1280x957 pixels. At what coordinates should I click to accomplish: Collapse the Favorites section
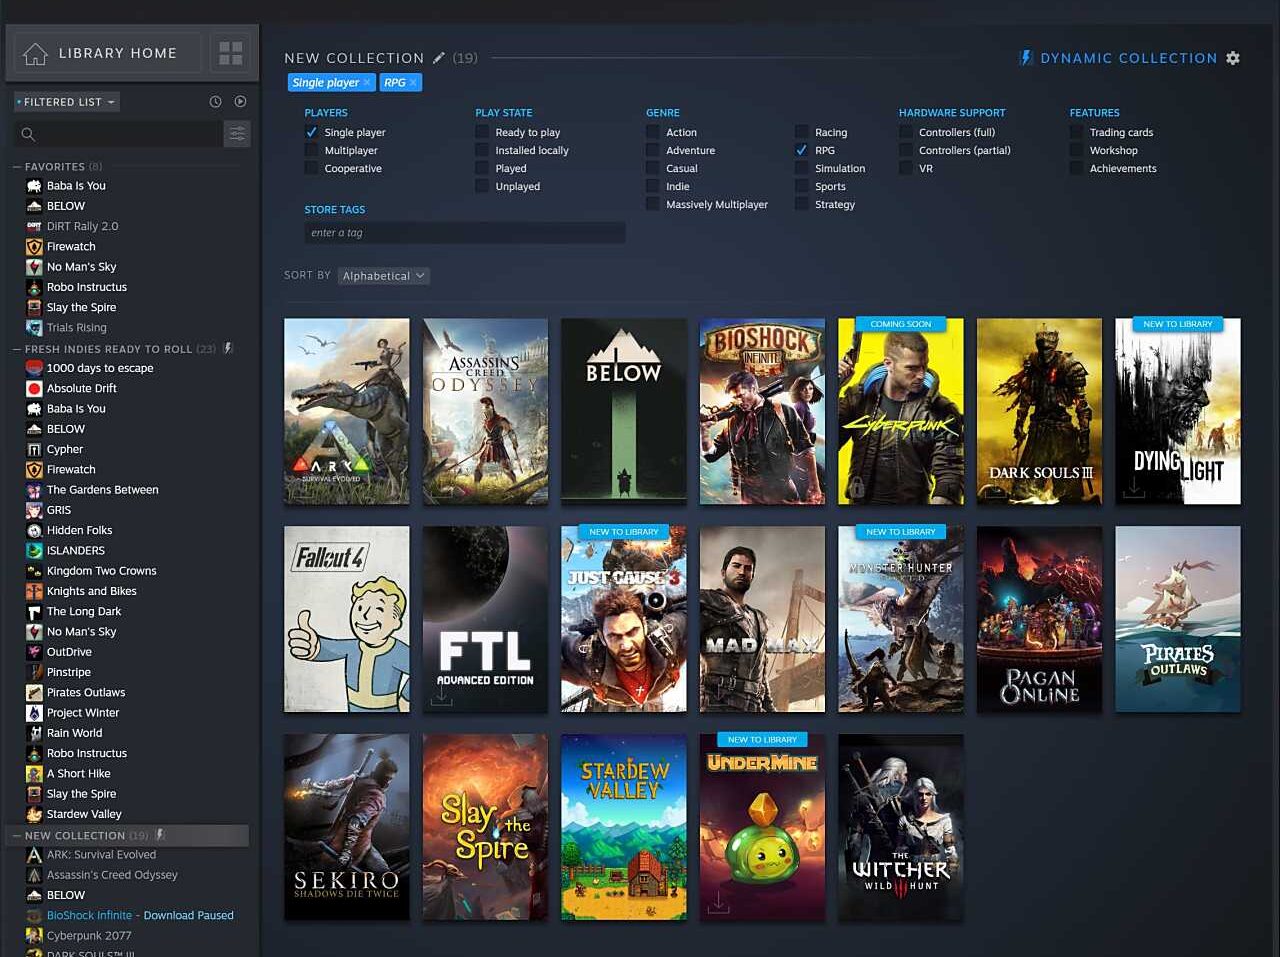17,167
